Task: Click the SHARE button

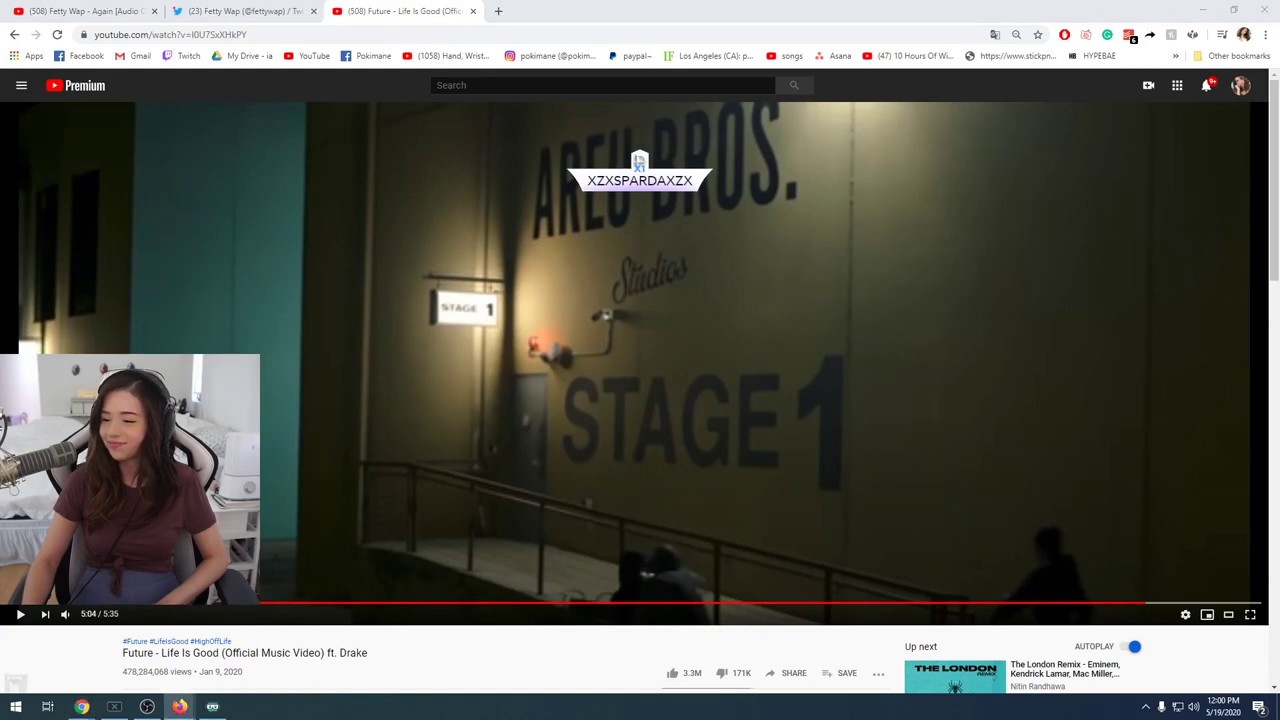Action: click(x=786, y=673)
